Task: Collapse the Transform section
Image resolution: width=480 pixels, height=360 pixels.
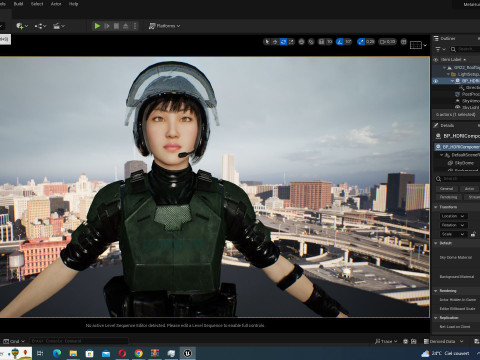Action: [436, 207]
